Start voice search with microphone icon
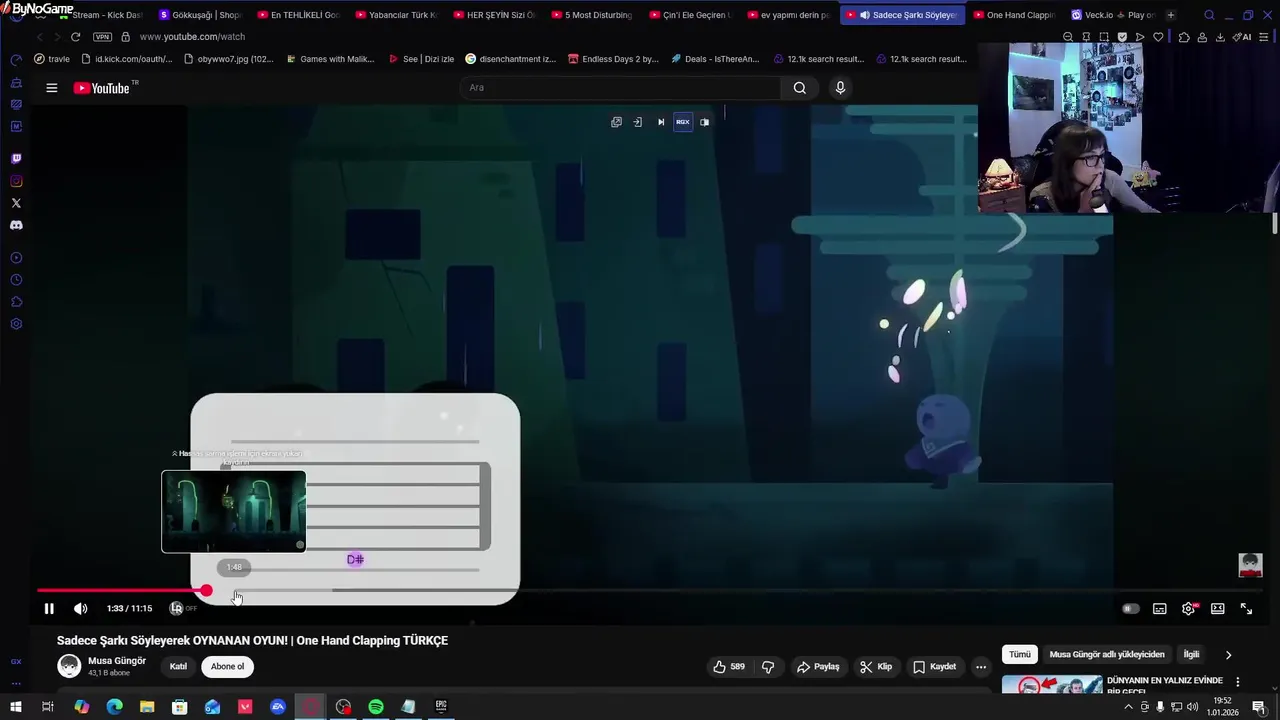This screenshot has height=720, width=1280. click(840, 88)
